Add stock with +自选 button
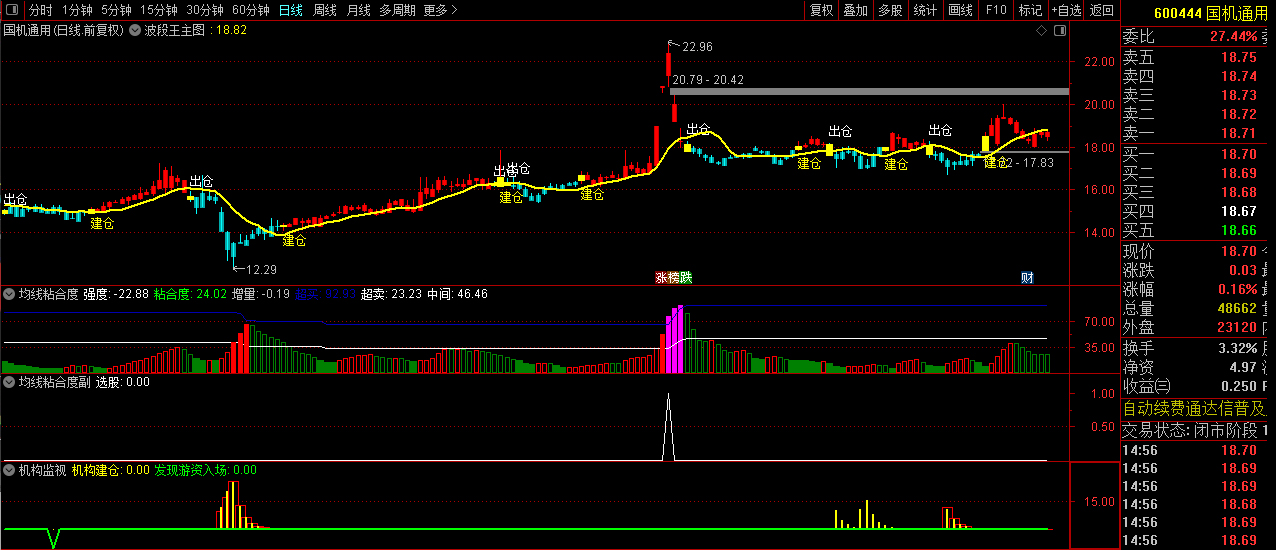Viewport: 1276px width, 550px height. [x=1066, y=10]
